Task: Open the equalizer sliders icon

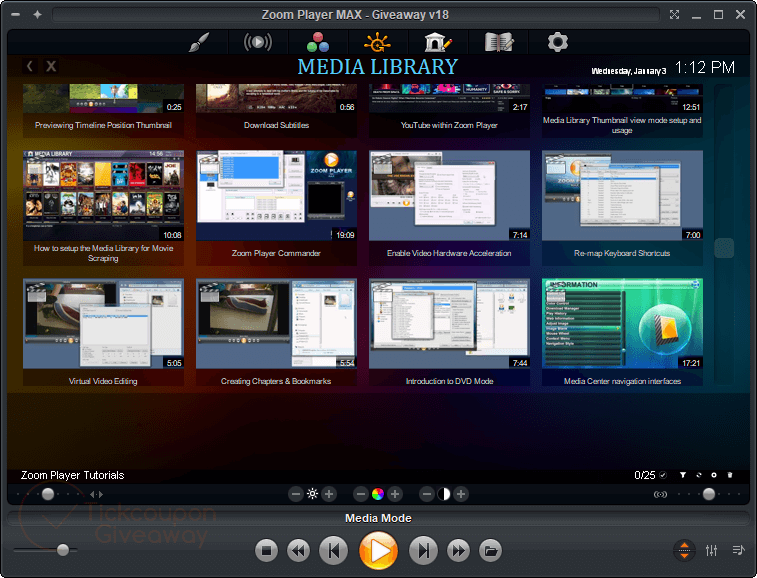Action: coord(711,550)
